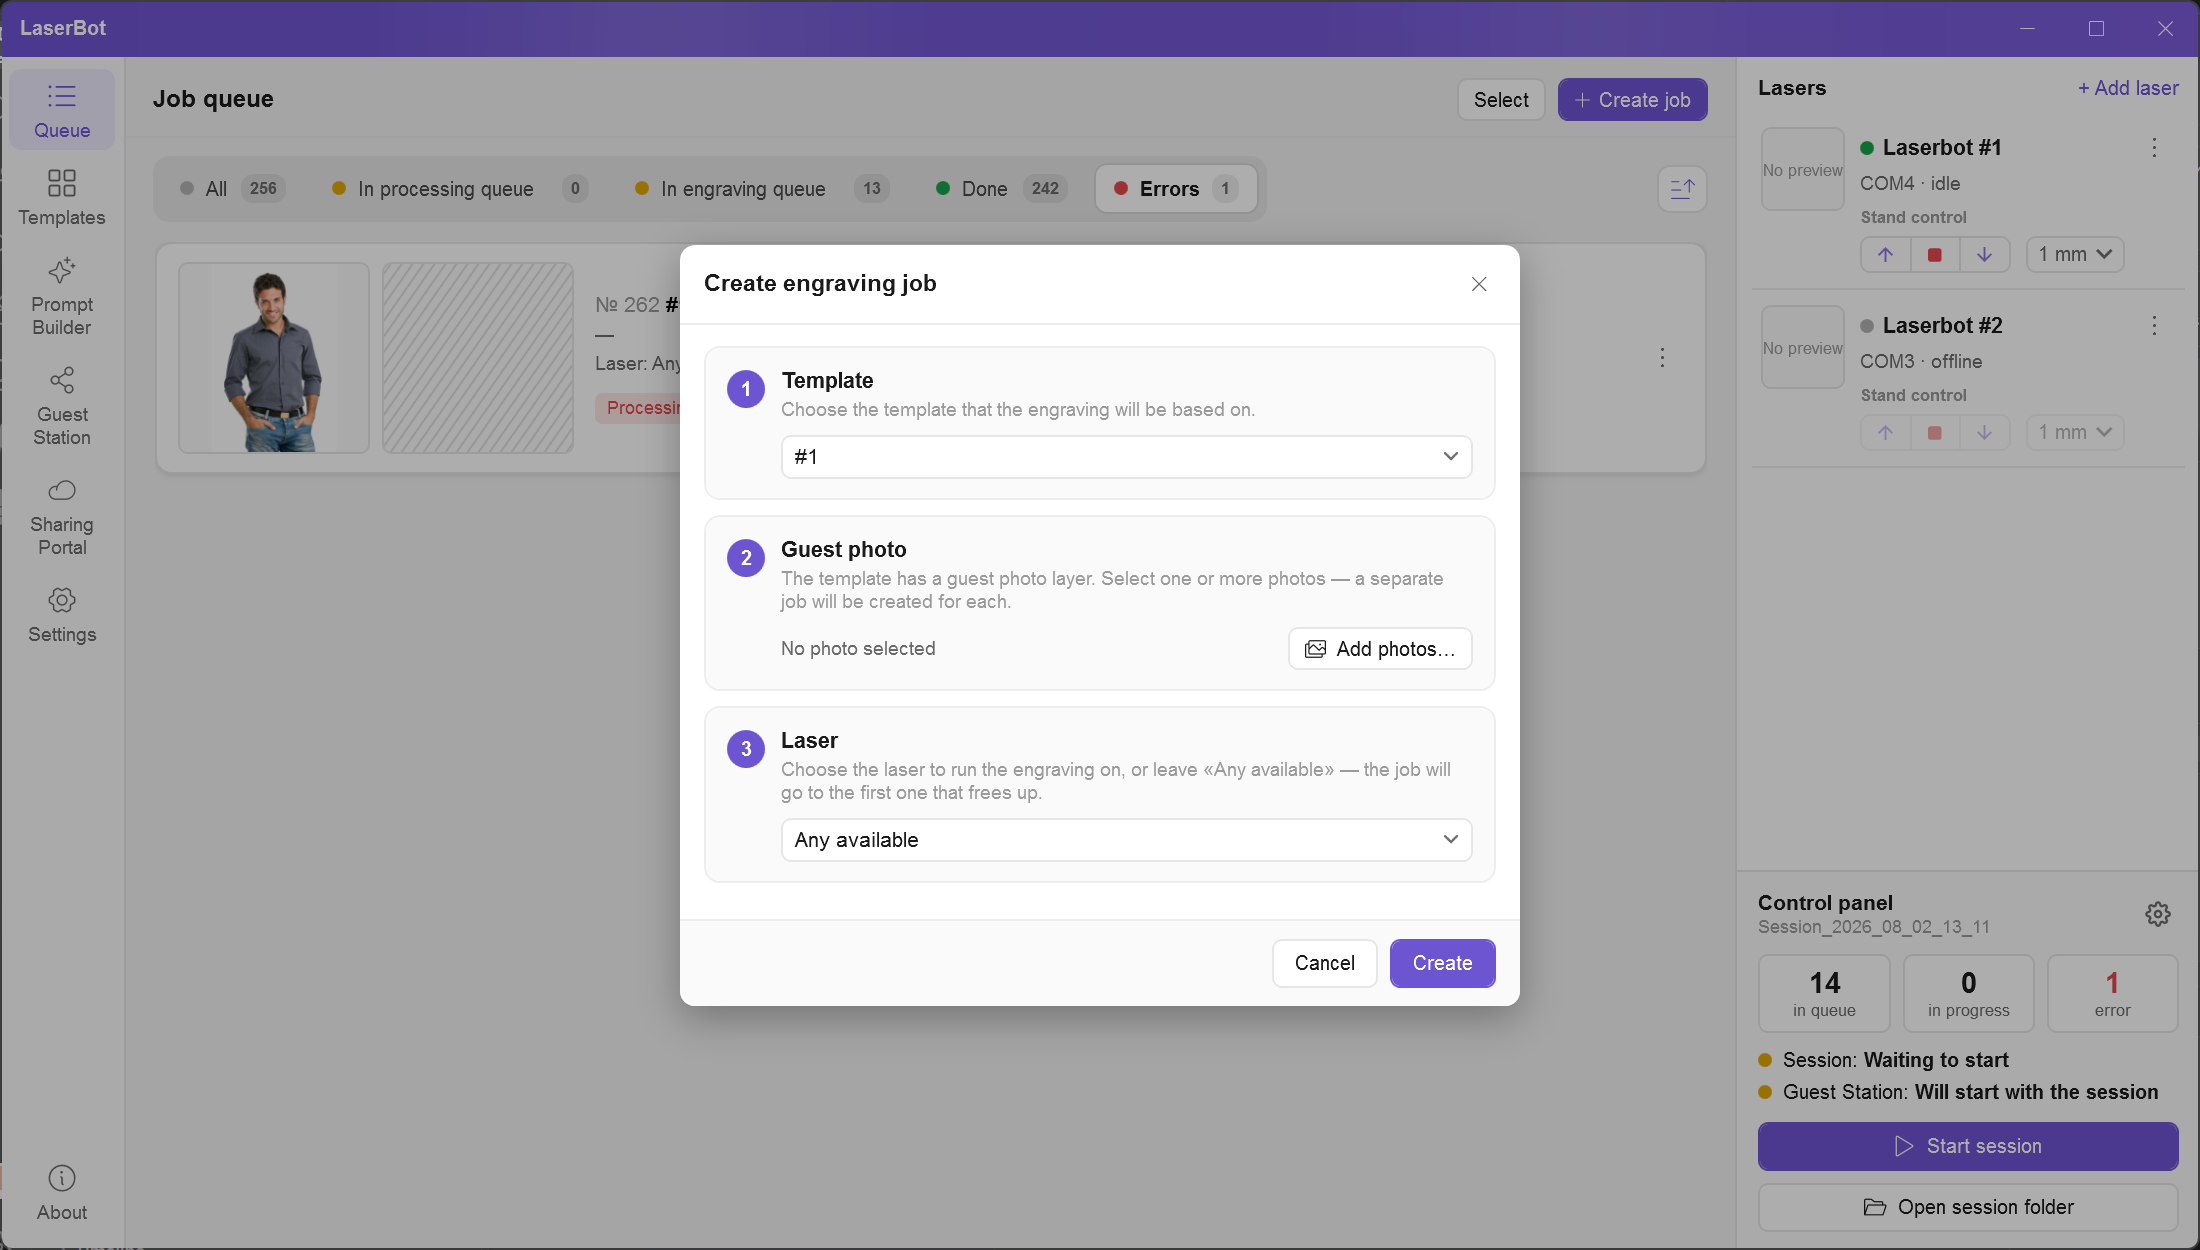2200x1250 pixels.
Task: Click the 1 error counter tile
Action: 2112,994
